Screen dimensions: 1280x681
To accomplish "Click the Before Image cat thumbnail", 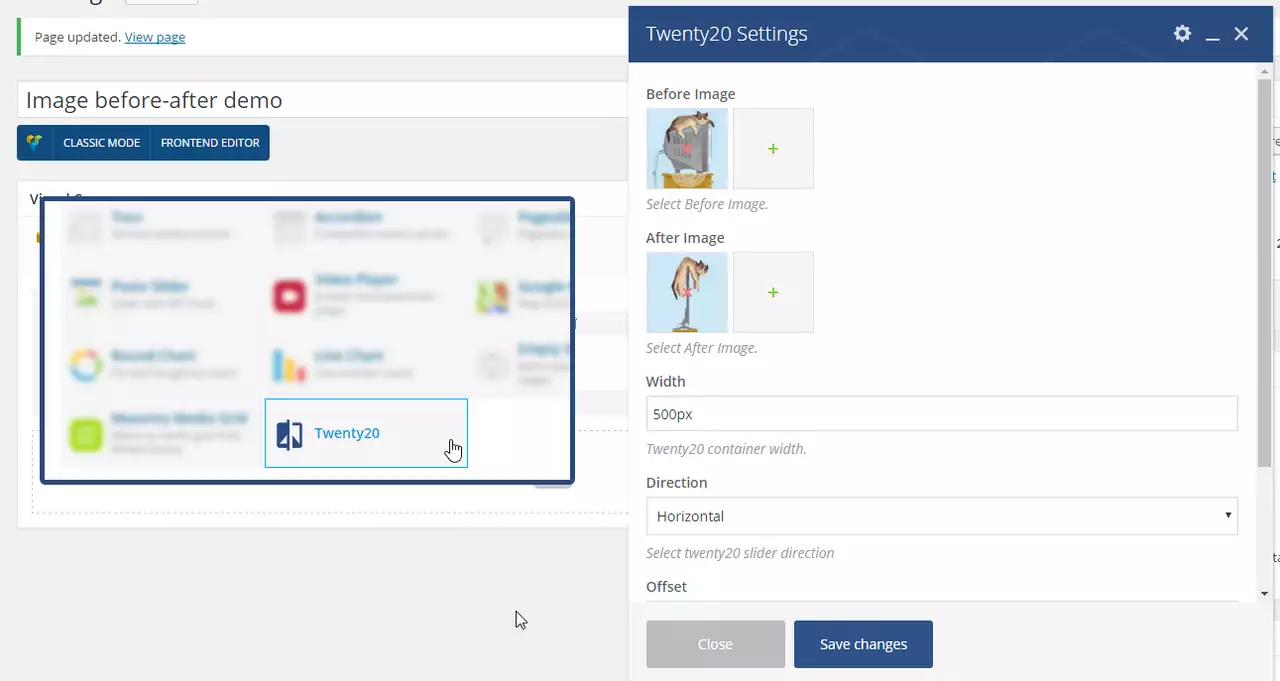I will coord(687,149).
